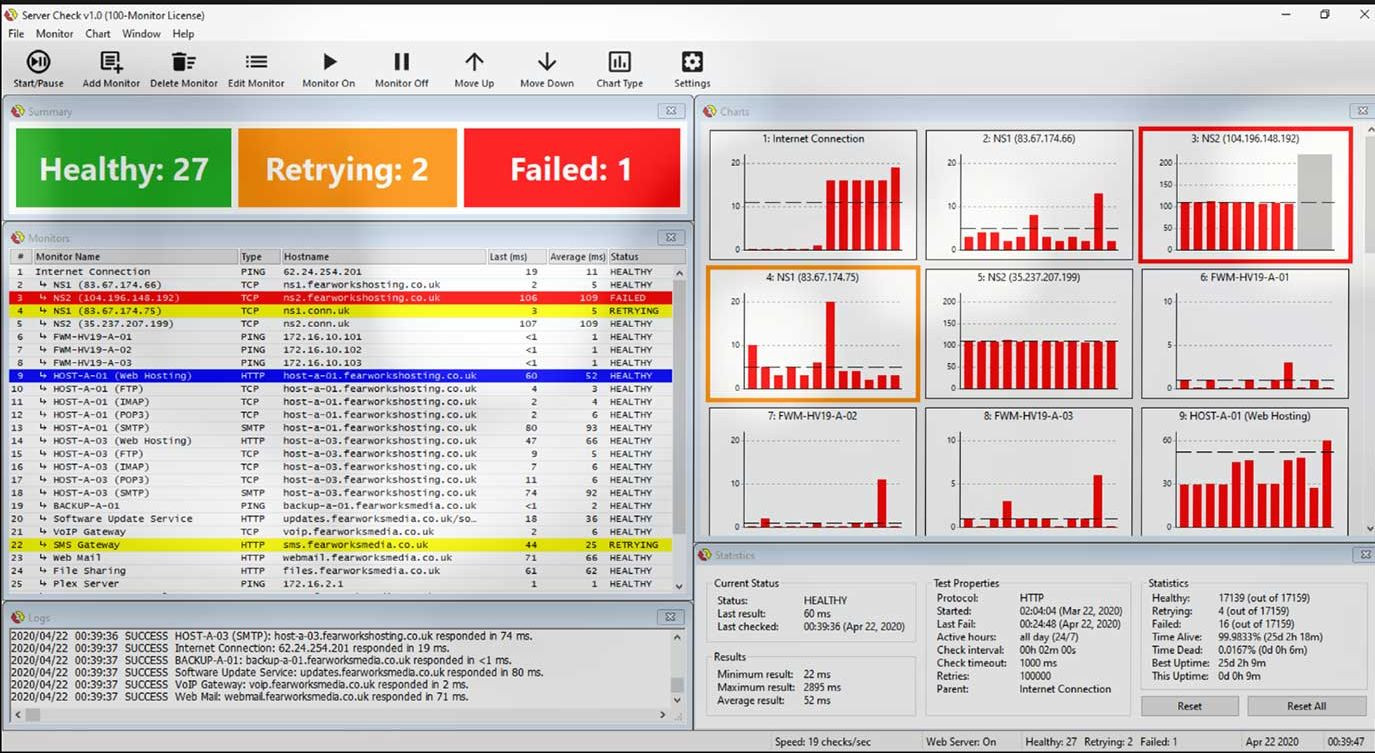Viewport: 1375px width, 753px height.
Task: Click the red Failed: 1 summary tile
Action: pyautogui.click(x=572, y=168)
